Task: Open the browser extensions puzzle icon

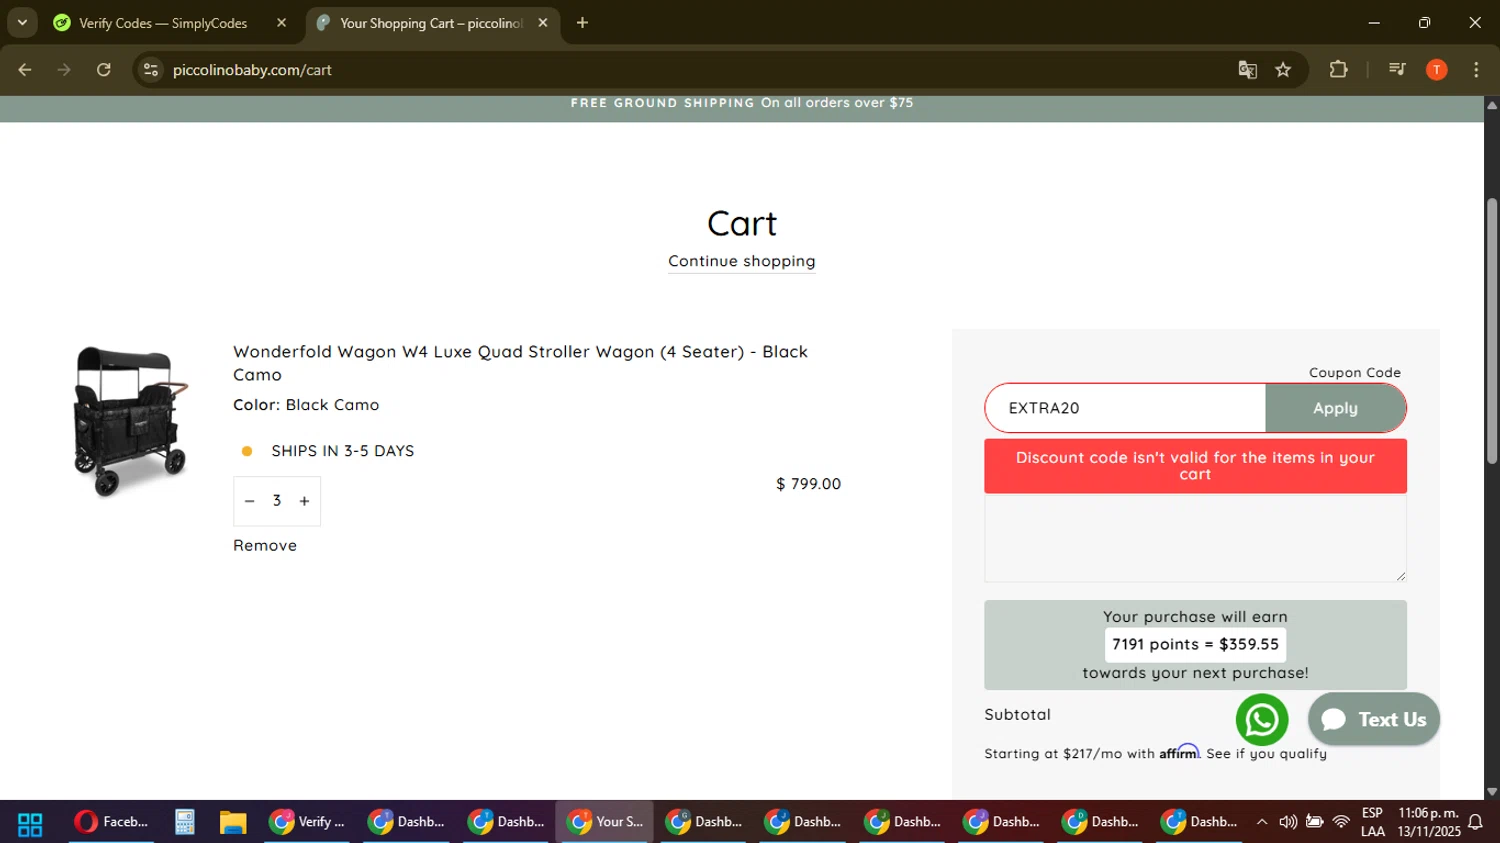Action: [1338, 70]
